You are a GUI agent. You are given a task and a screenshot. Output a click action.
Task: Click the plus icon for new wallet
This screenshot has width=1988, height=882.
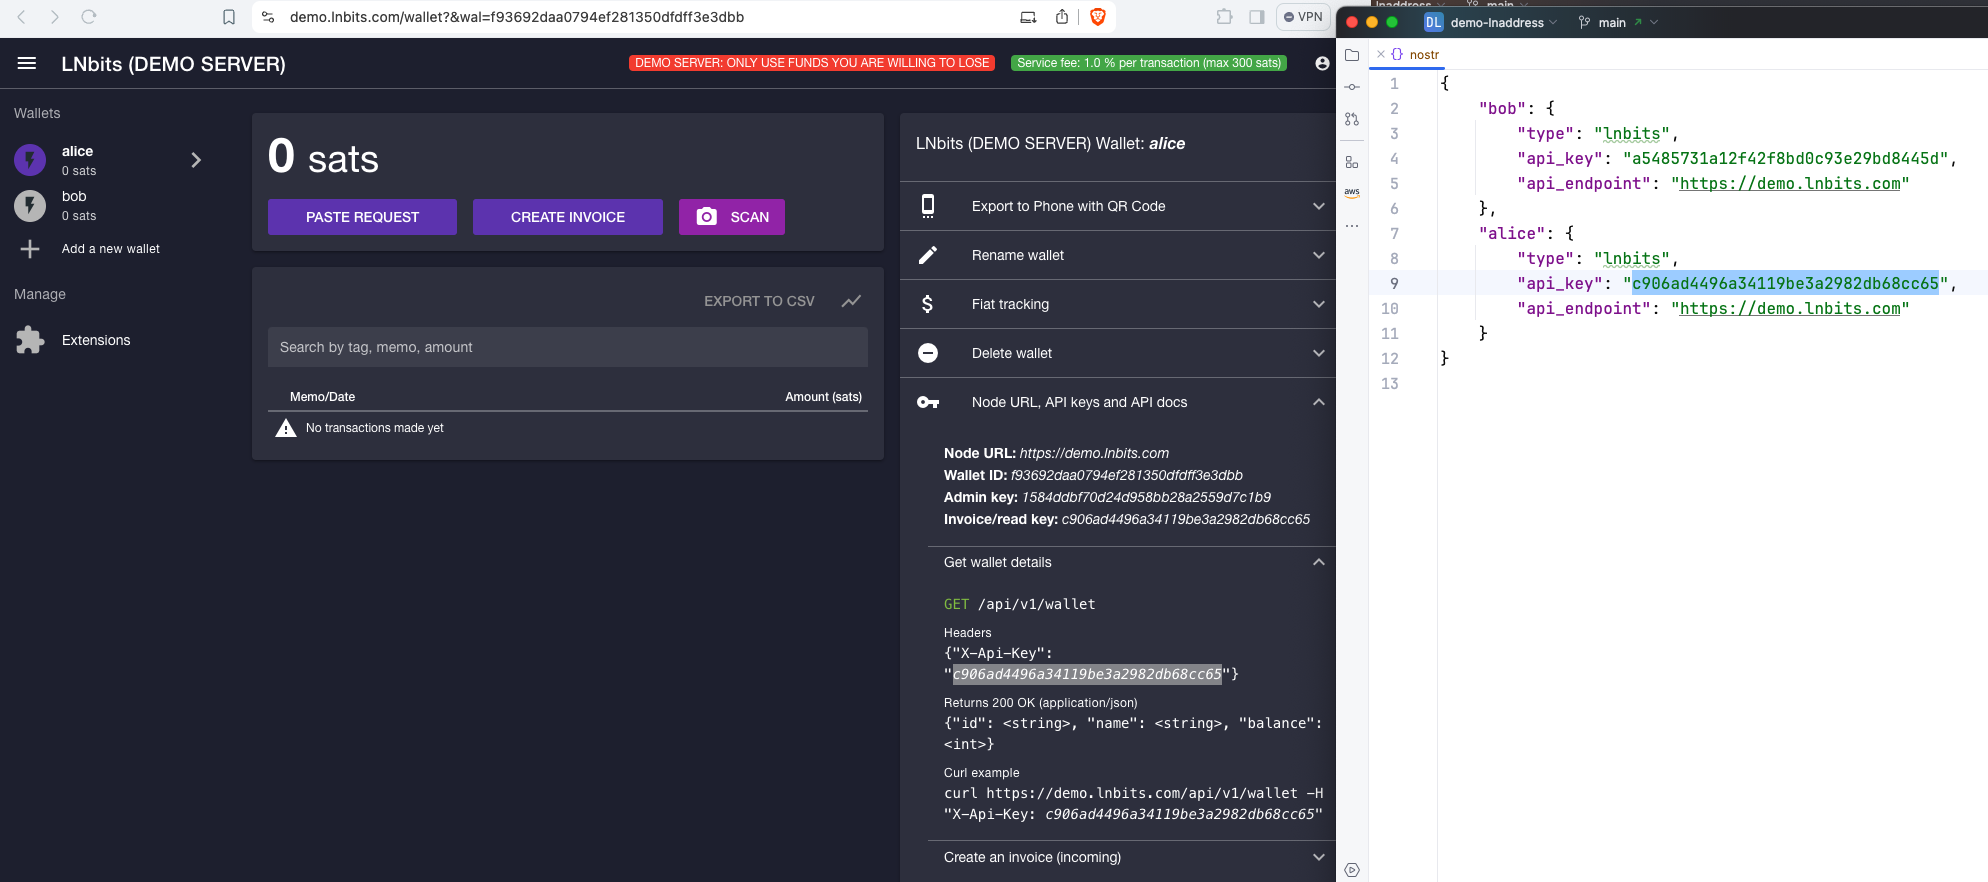click(30, 249)
